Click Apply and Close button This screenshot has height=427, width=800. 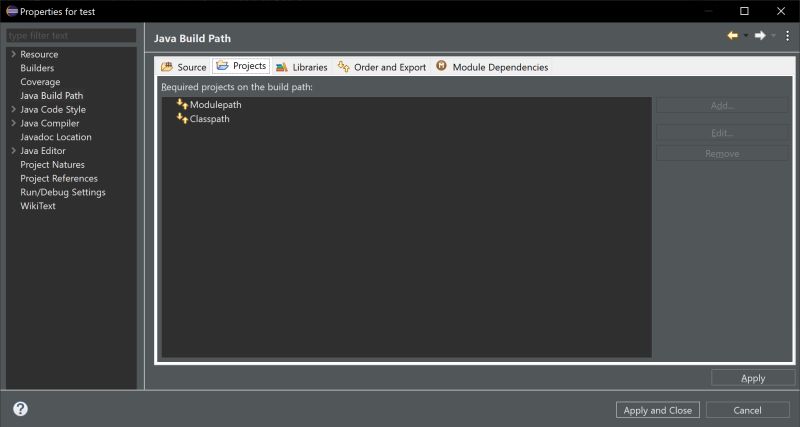point(658,410)
